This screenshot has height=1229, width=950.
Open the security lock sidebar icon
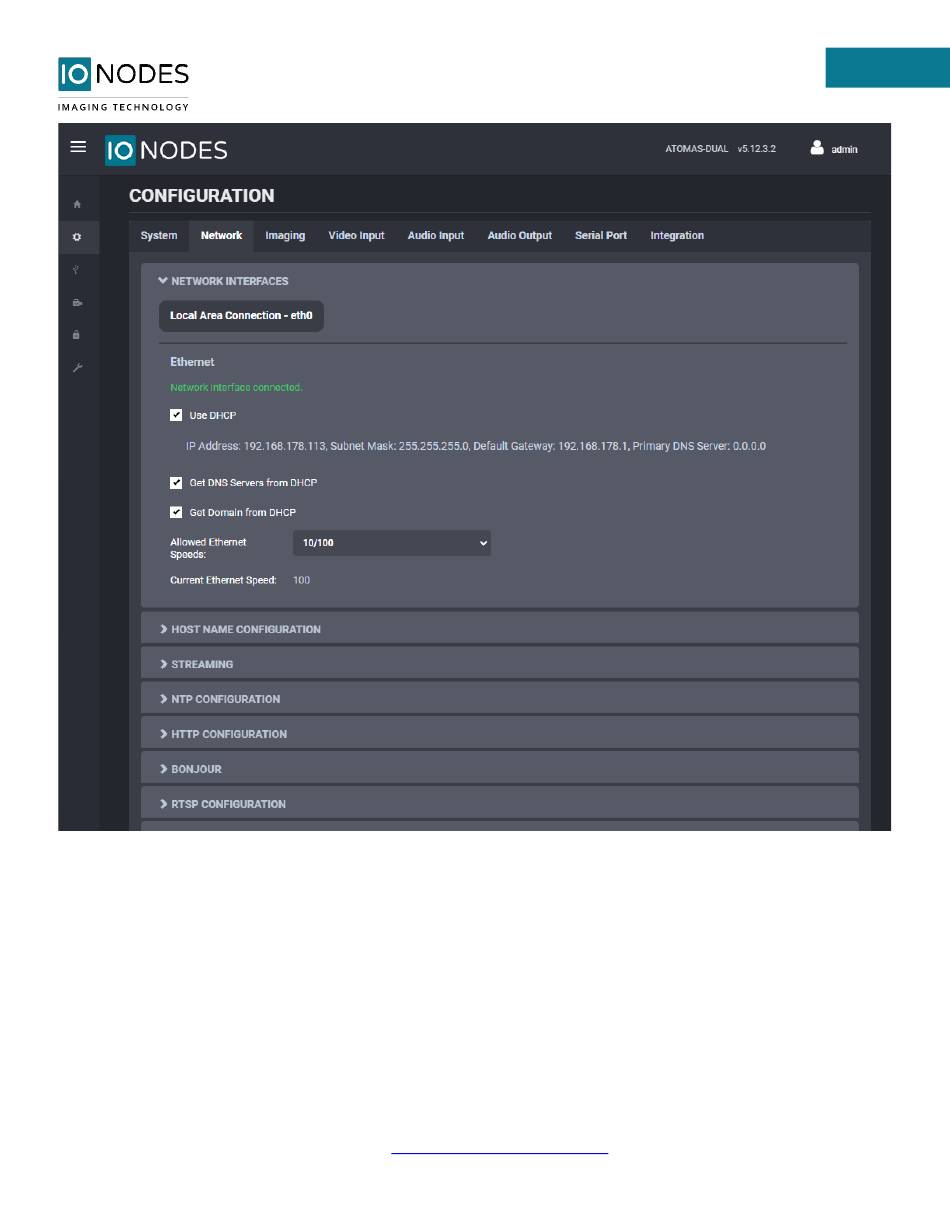tap(77, 335)
